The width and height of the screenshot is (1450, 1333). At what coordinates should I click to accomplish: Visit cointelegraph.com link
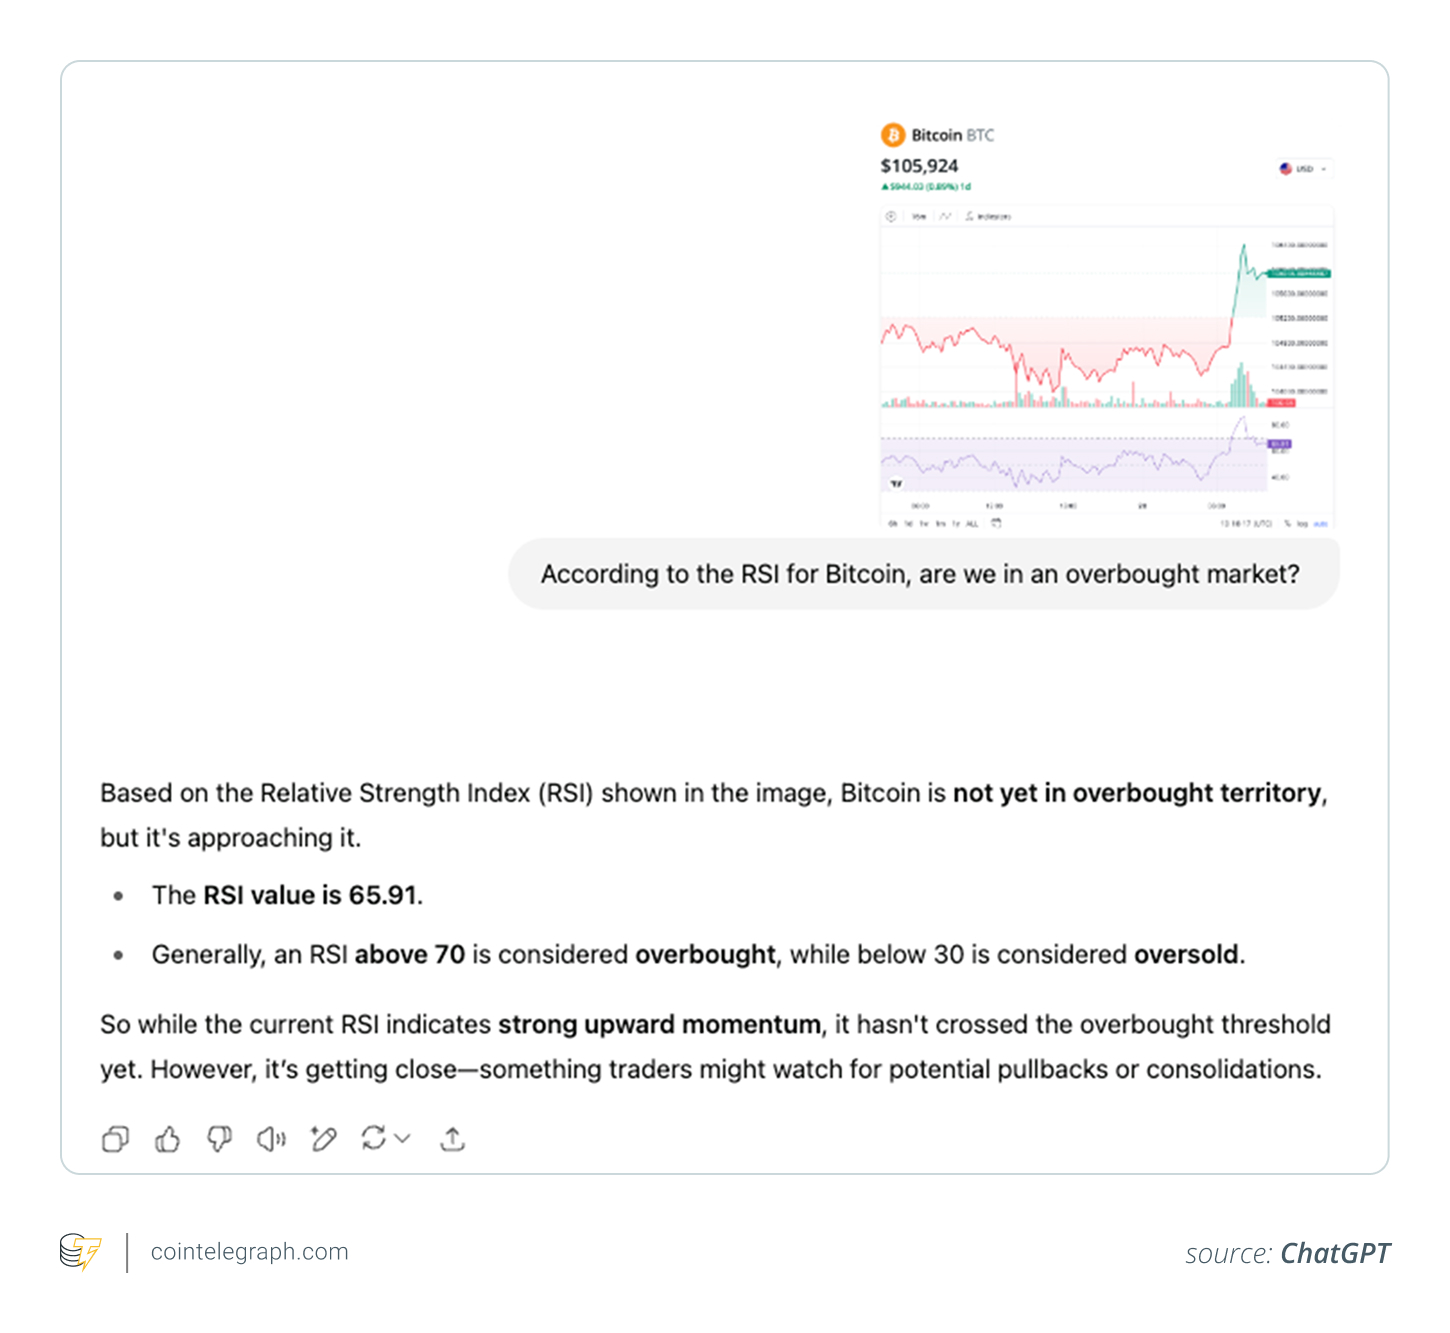coord(250,1251)
